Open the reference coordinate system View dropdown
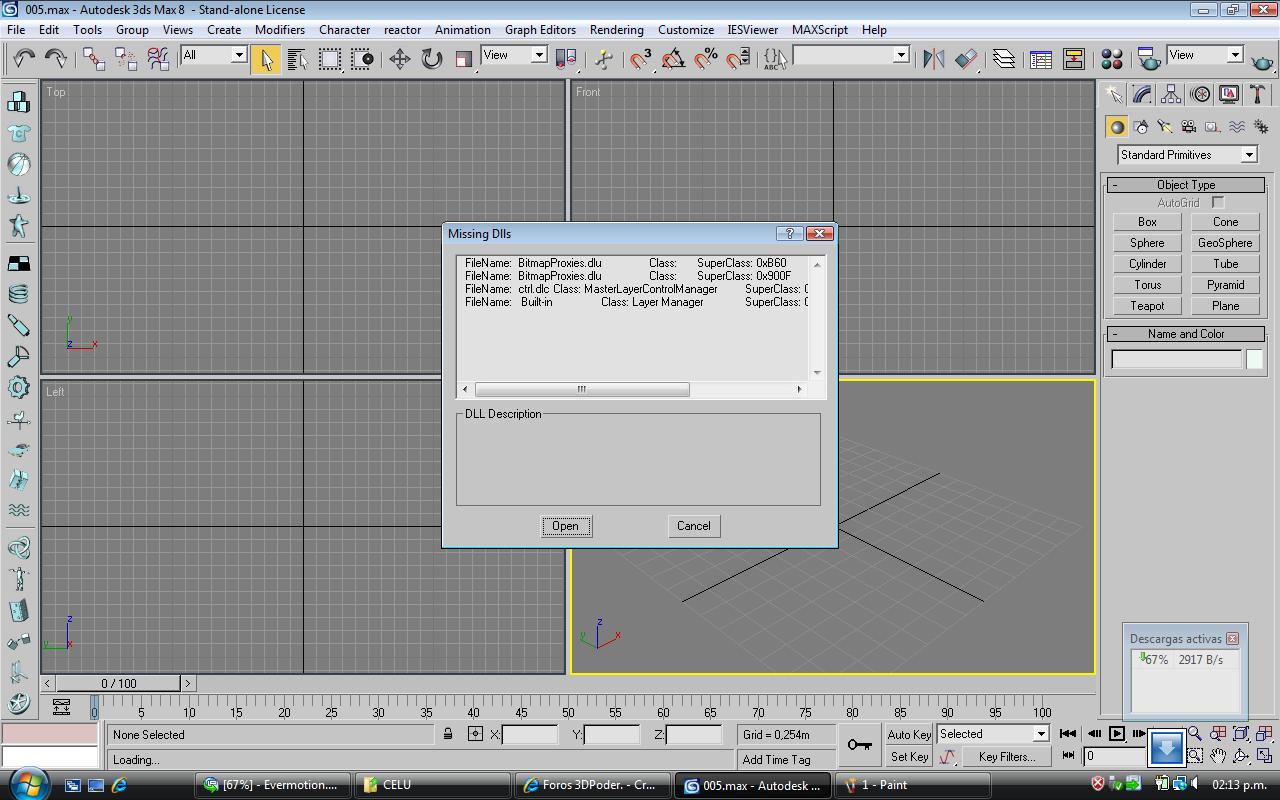This screenshot has height=800, width=1280. [x=514, y=55]
